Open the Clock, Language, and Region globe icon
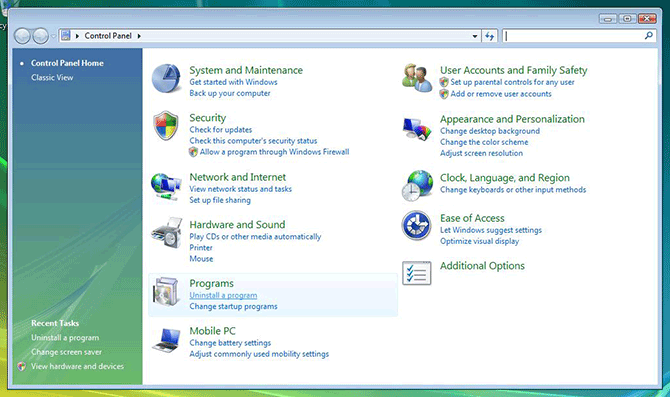 tap(417, 185)
